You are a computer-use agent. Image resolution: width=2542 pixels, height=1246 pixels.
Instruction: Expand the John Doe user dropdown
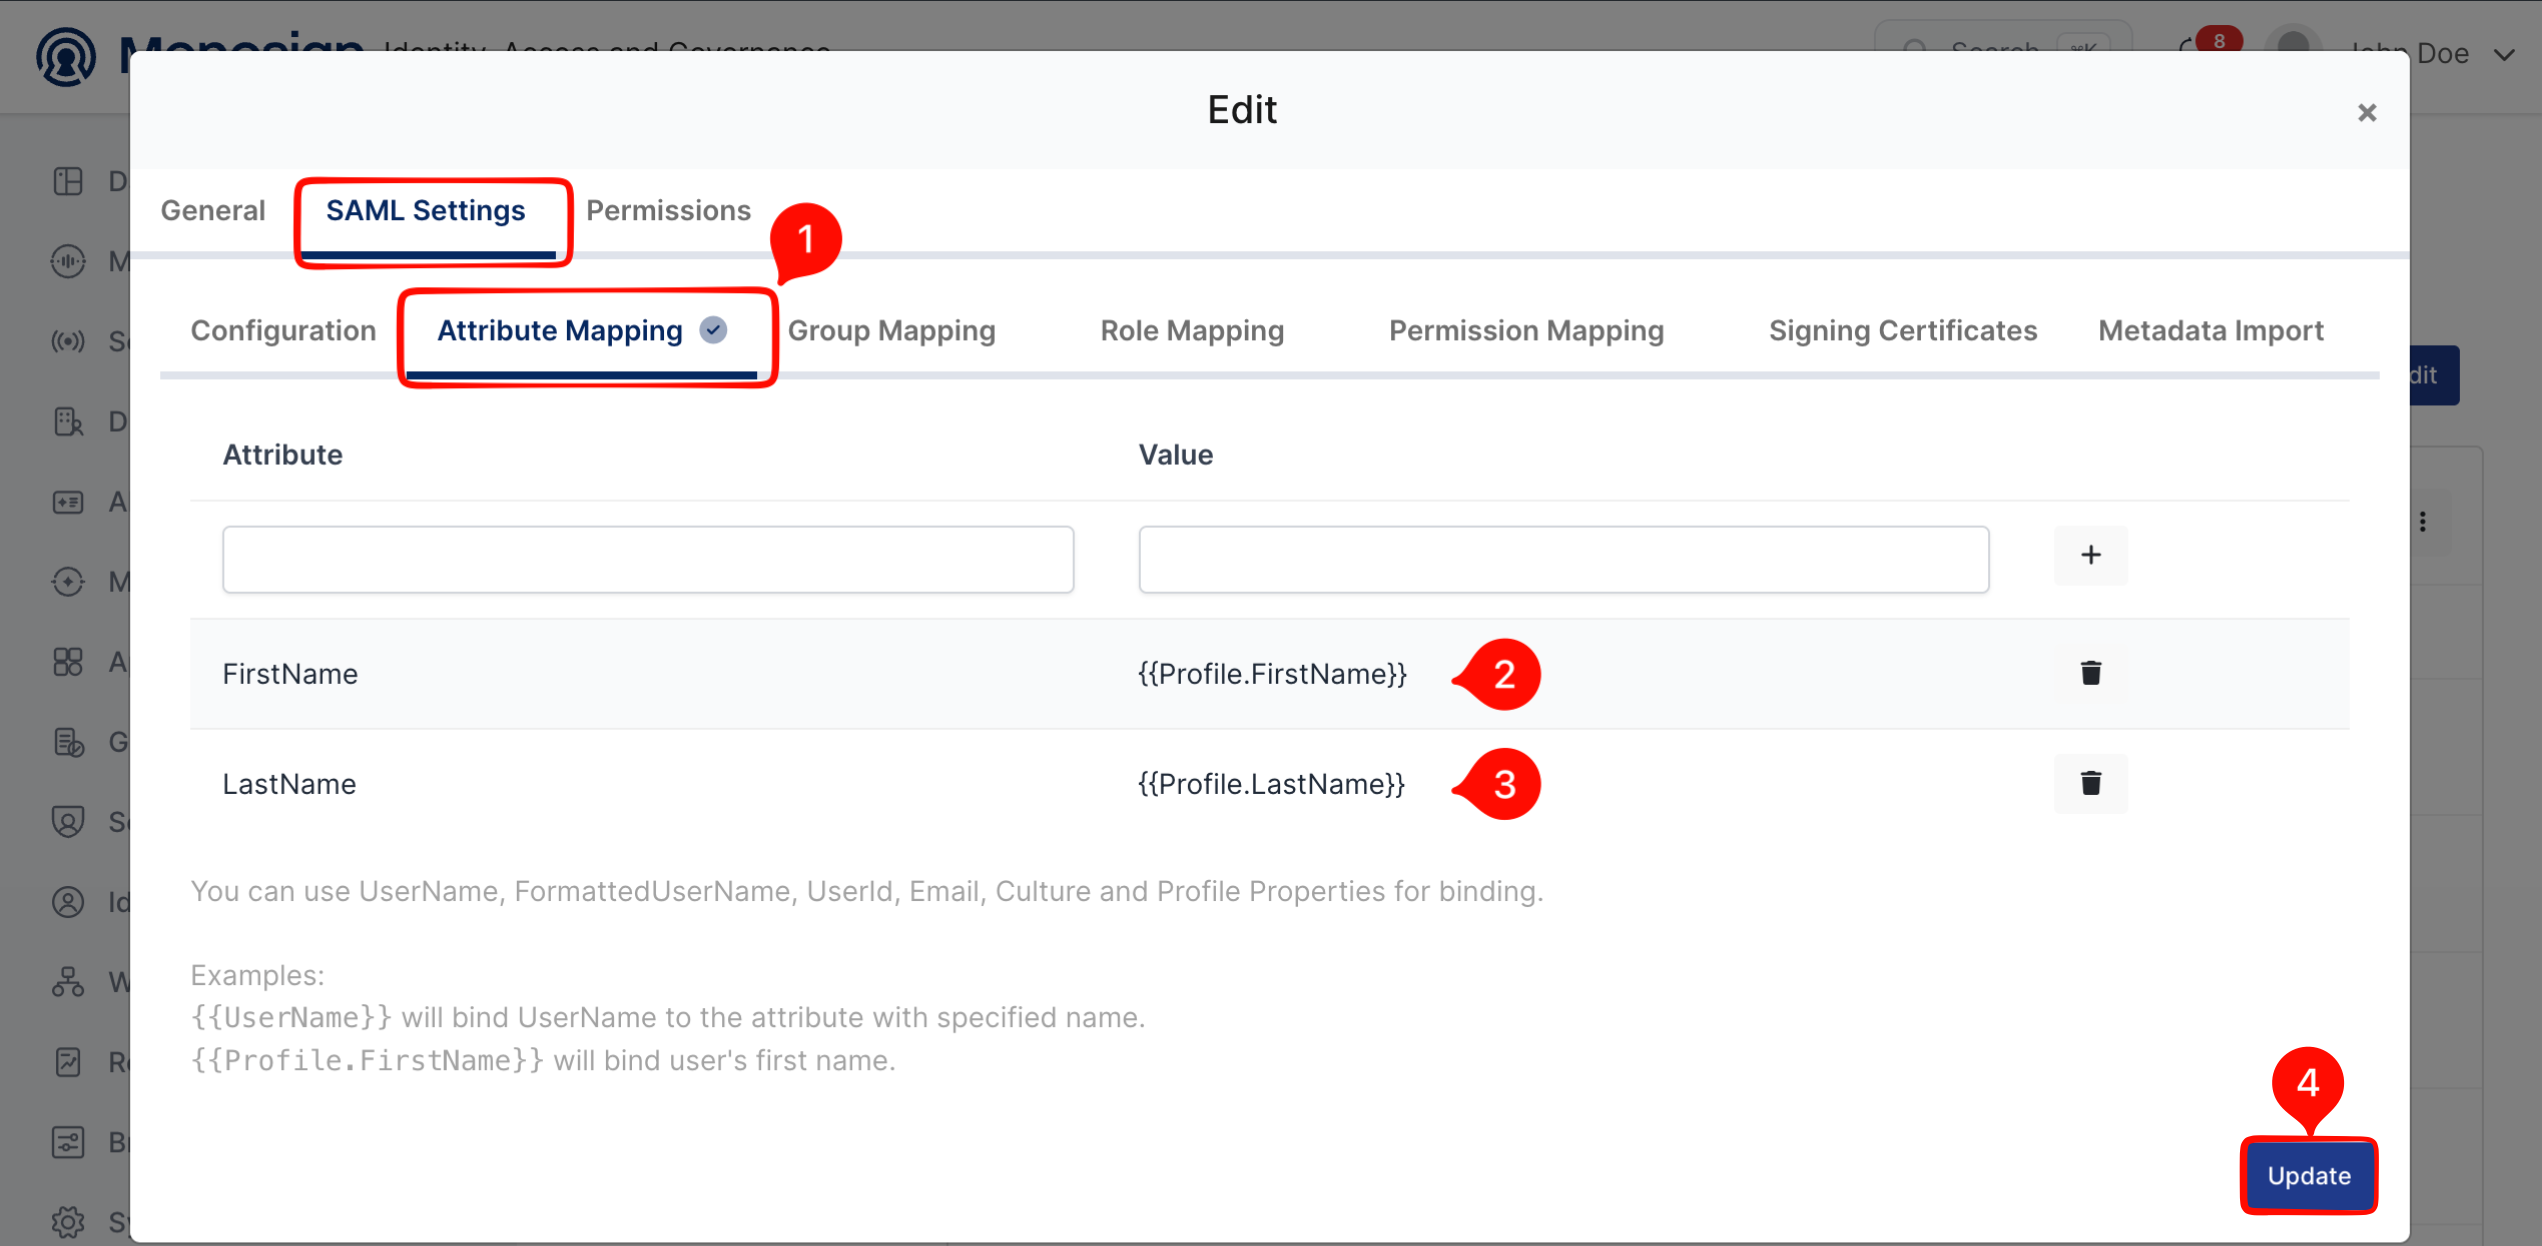click(x=2505, y=53)
